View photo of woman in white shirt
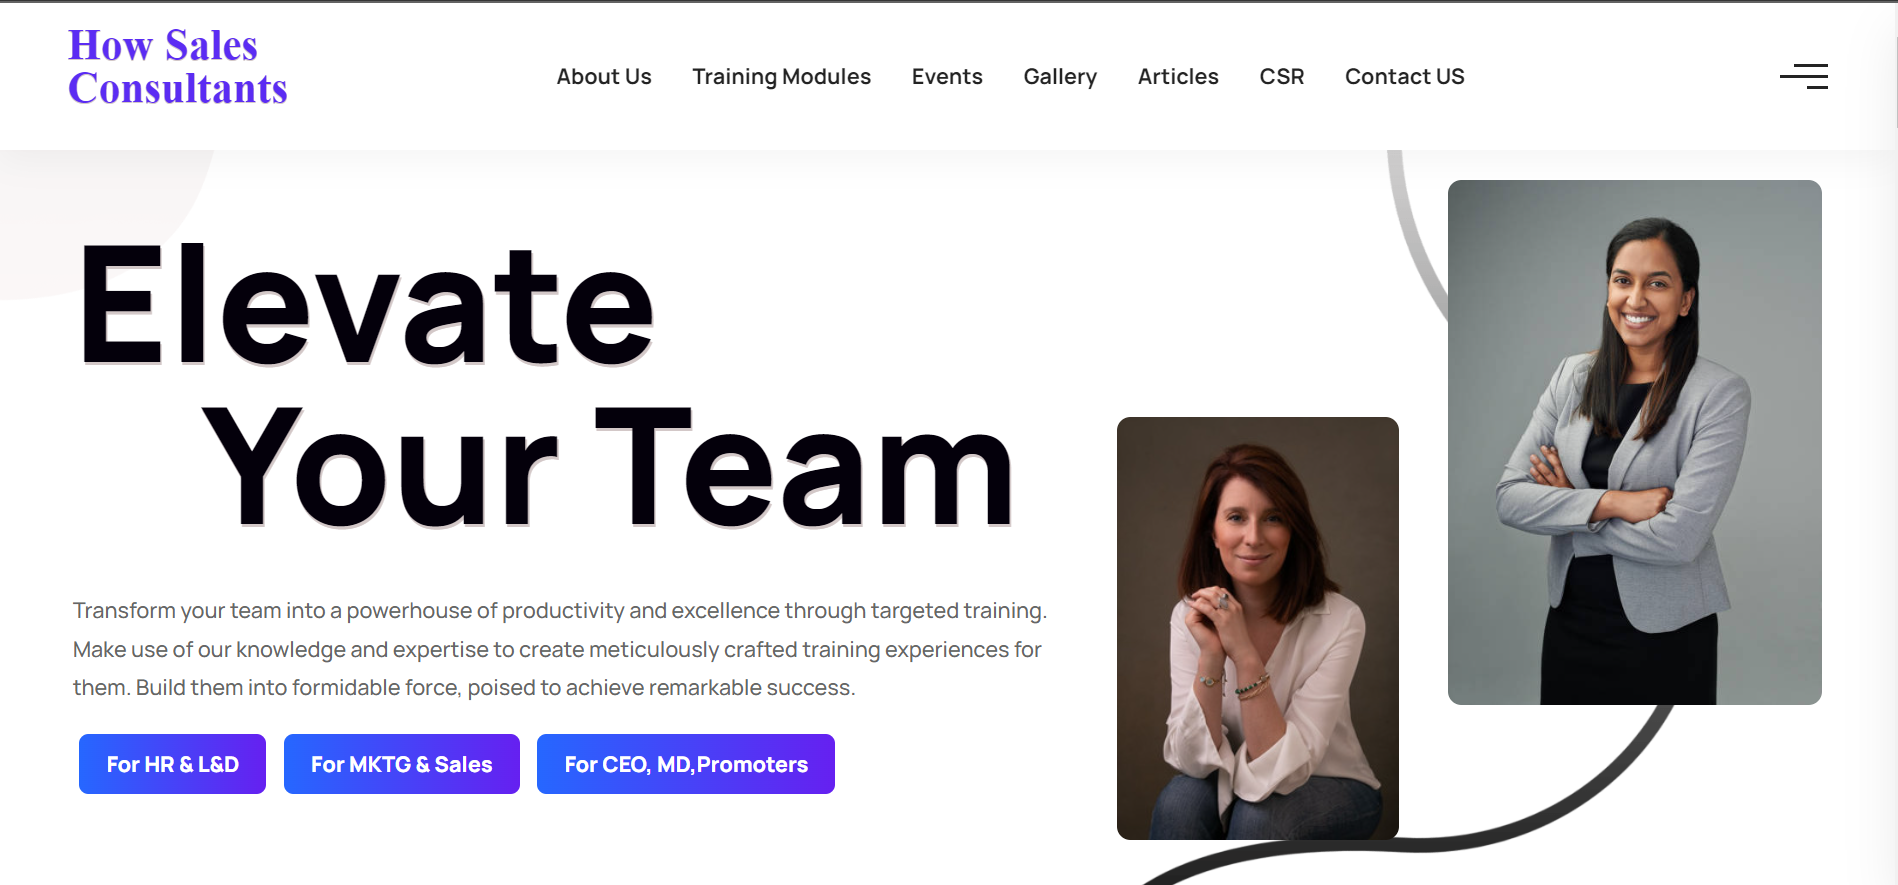 coord(1258,628)
